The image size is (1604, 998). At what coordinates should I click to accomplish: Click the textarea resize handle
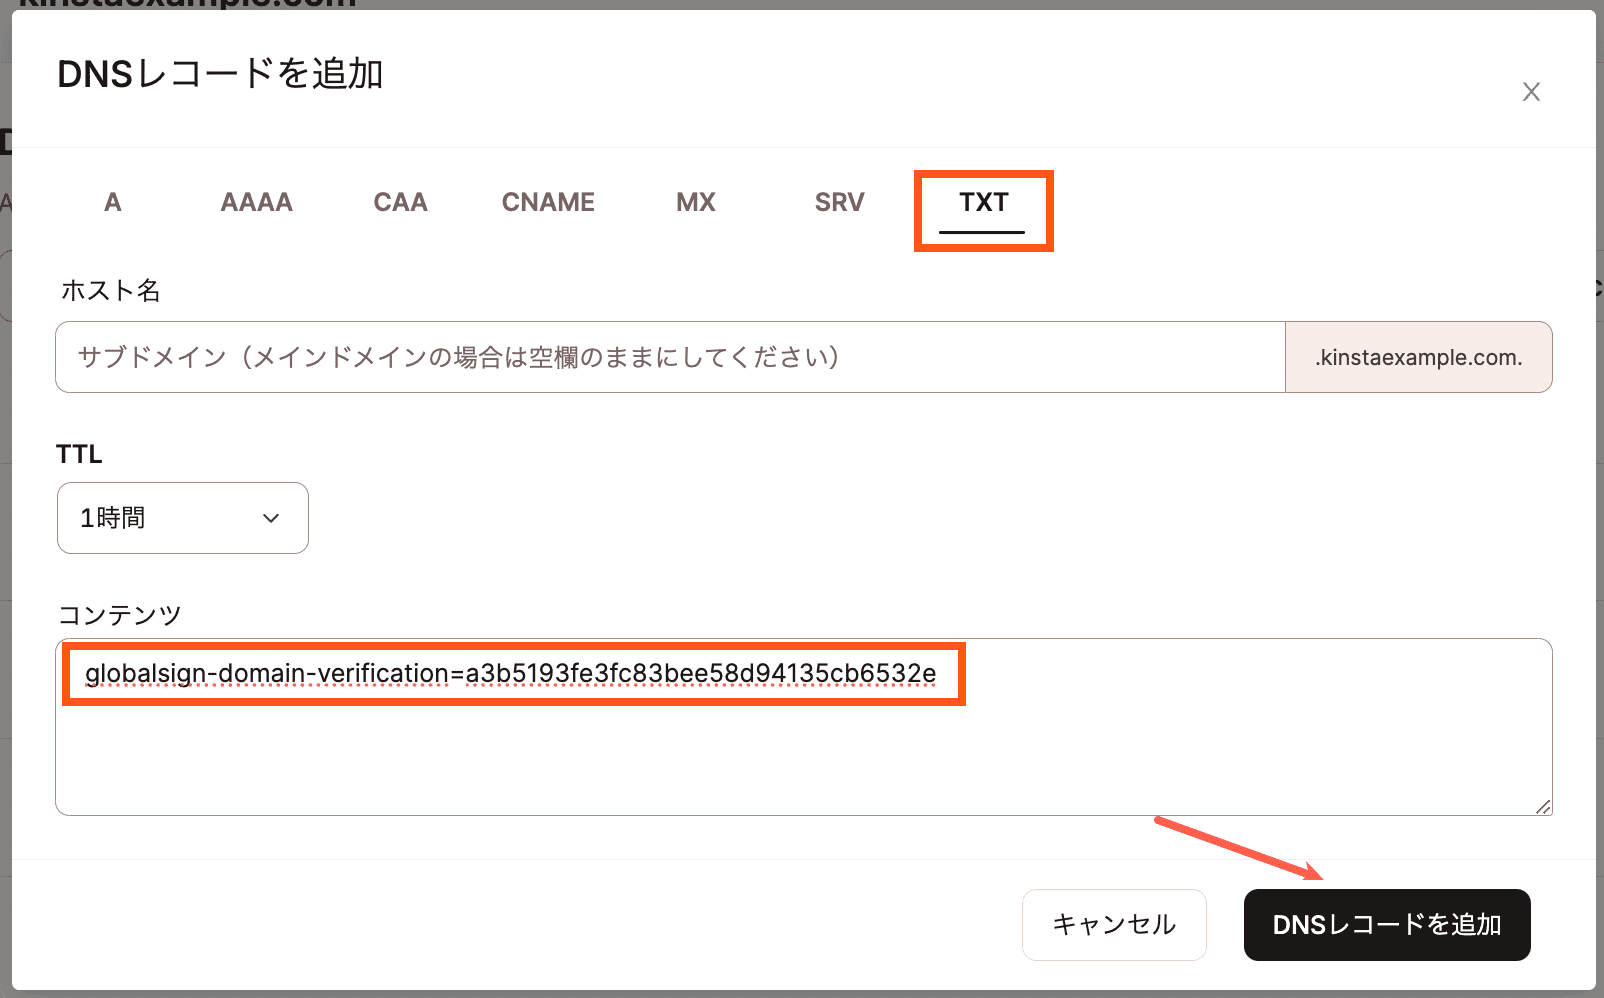coord(1543,806)
